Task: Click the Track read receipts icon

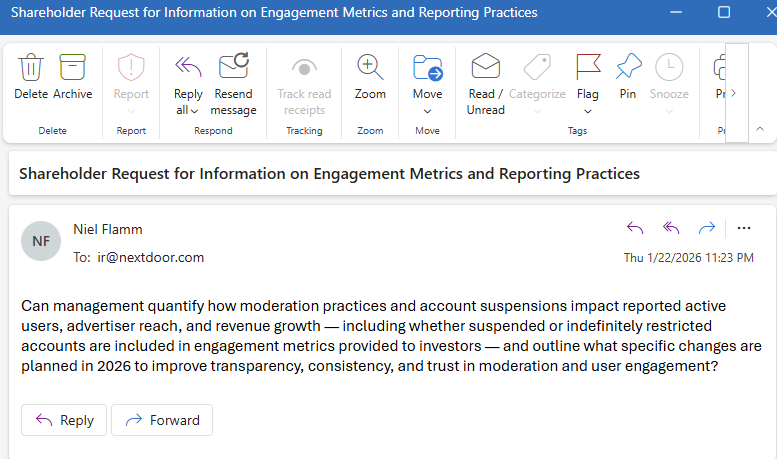Action: click(x=304, y=67)
